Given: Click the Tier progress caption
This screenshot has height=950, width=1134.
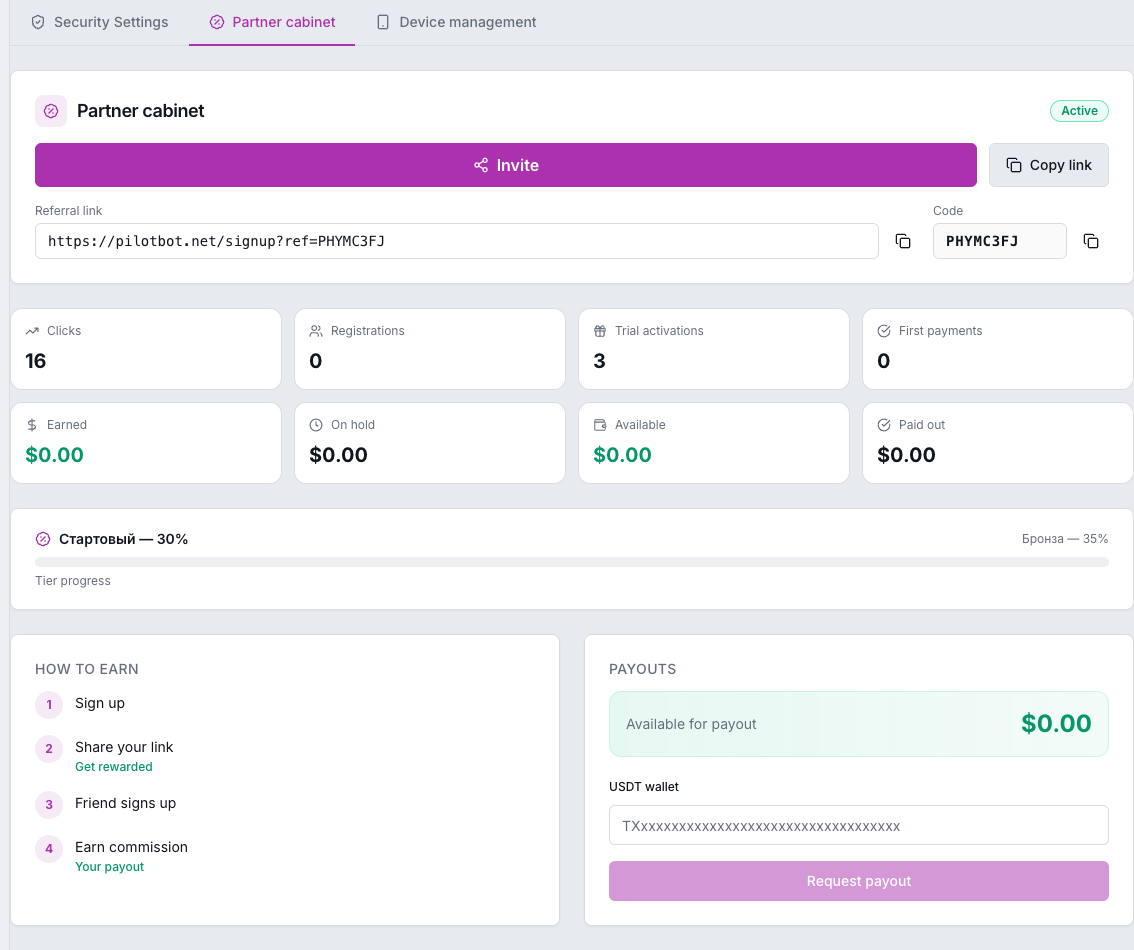Looking at the screenshot, I should coord(73,581).
